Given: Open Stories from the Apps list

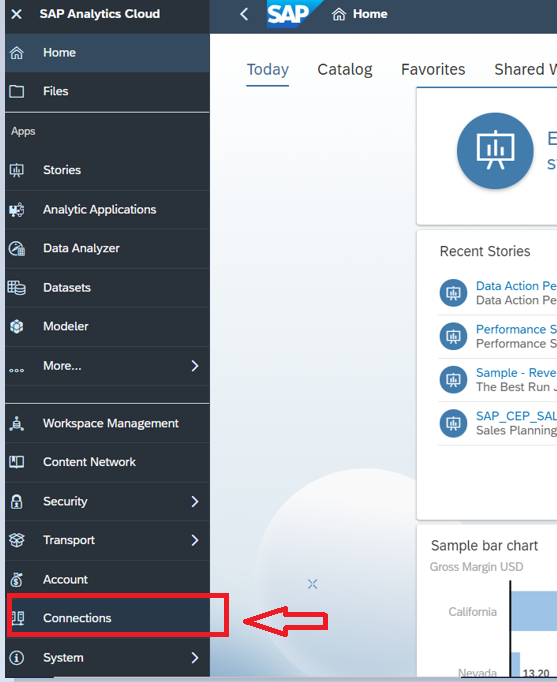Looking at the screenshot, I should pyautogui.click(x=107, y=170).
